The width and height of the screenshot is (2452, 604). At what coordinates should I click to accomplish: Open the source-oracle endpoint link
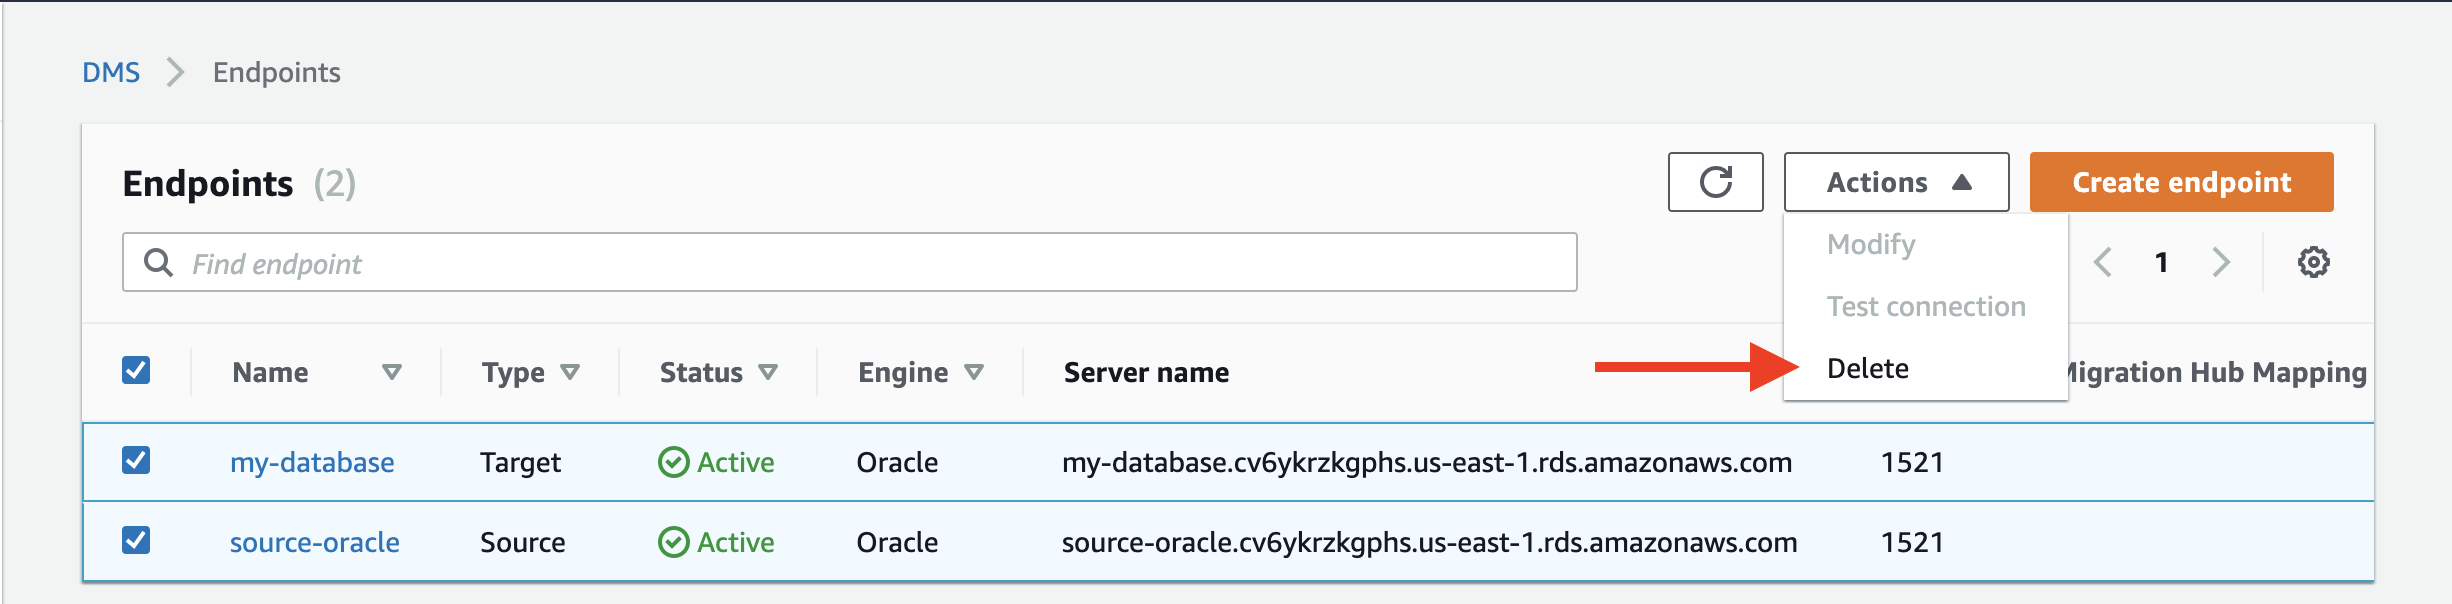[315, 542]
